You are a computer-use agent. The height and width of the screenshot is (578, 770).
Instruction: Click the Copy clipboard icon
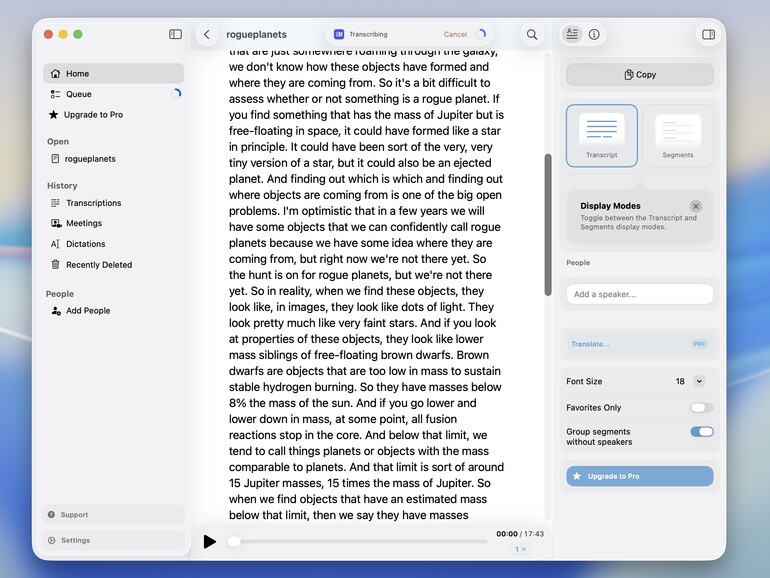[x=629, y=75]
